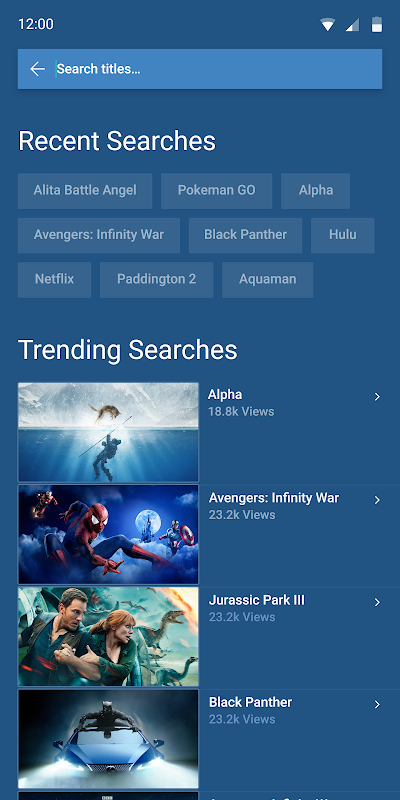Open the Alpha trending result chevron
Viewport: 400px width, 800px height.
377,396
